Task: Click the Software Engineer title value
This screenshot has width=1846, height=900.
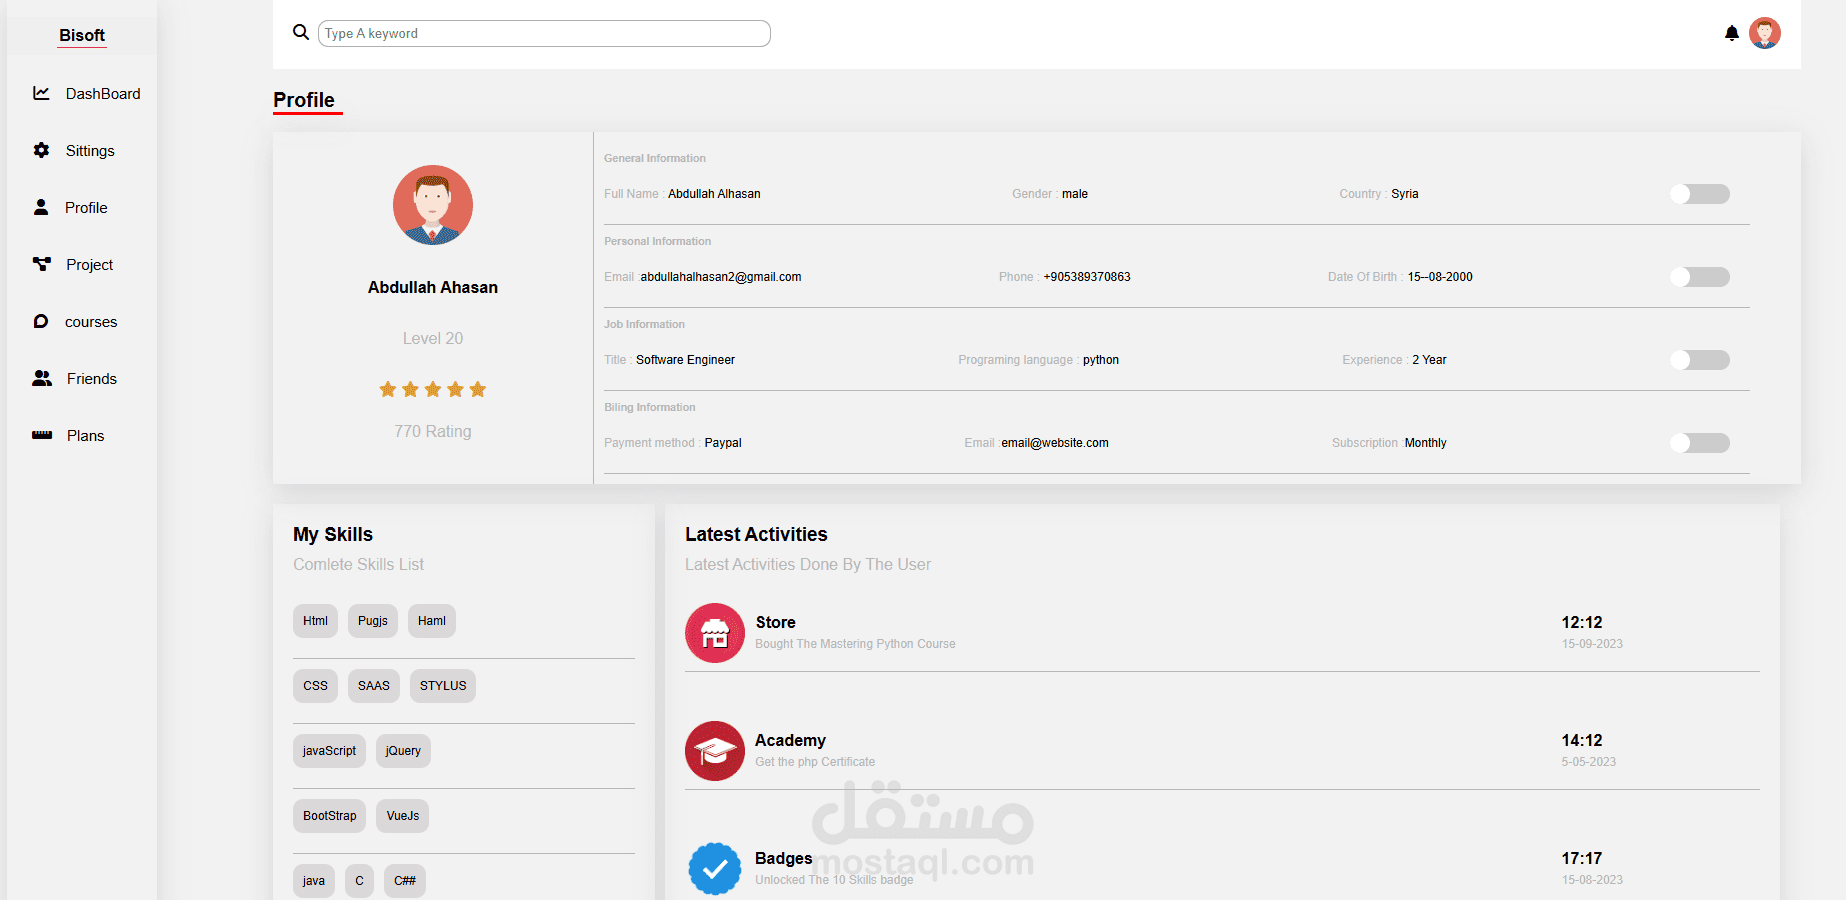Action: tap(685, 360)
